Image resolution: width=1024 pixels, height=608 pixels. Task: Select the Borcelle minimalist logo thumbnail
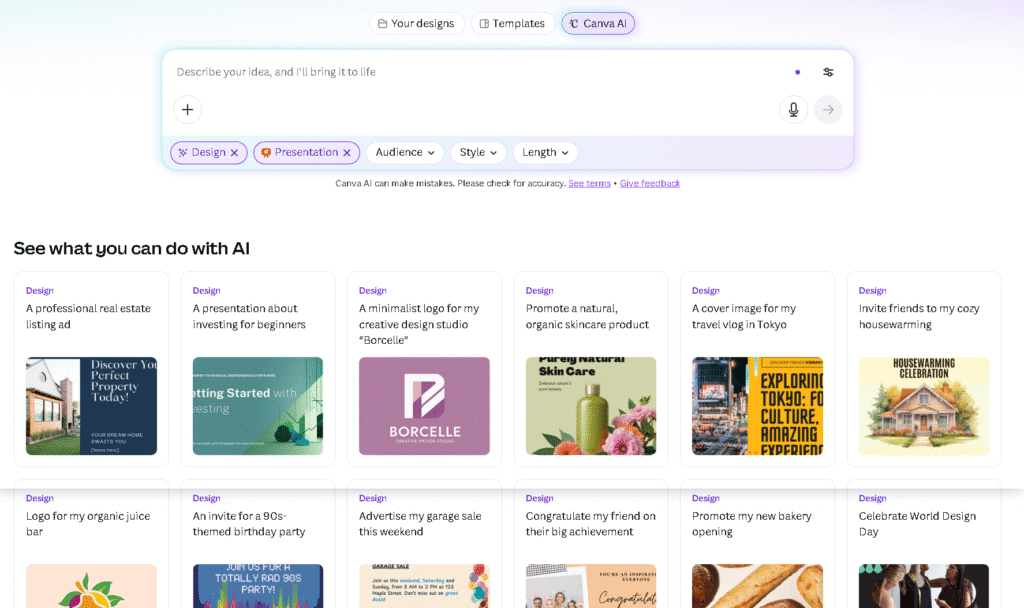tap(424, 406)
